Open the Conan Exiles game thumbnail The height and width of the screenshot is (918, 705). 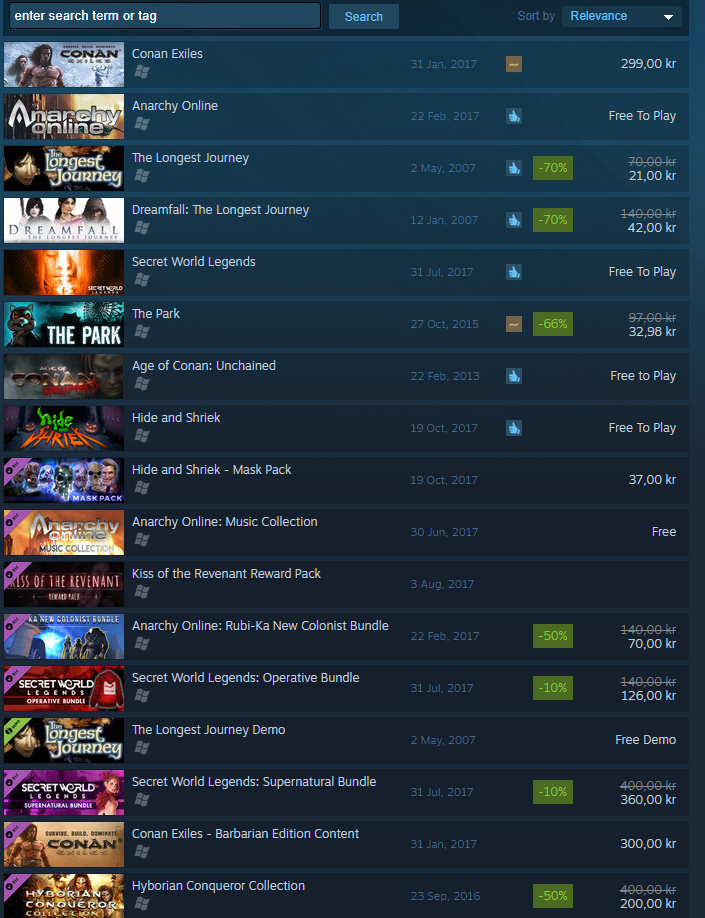coord(64,64)
